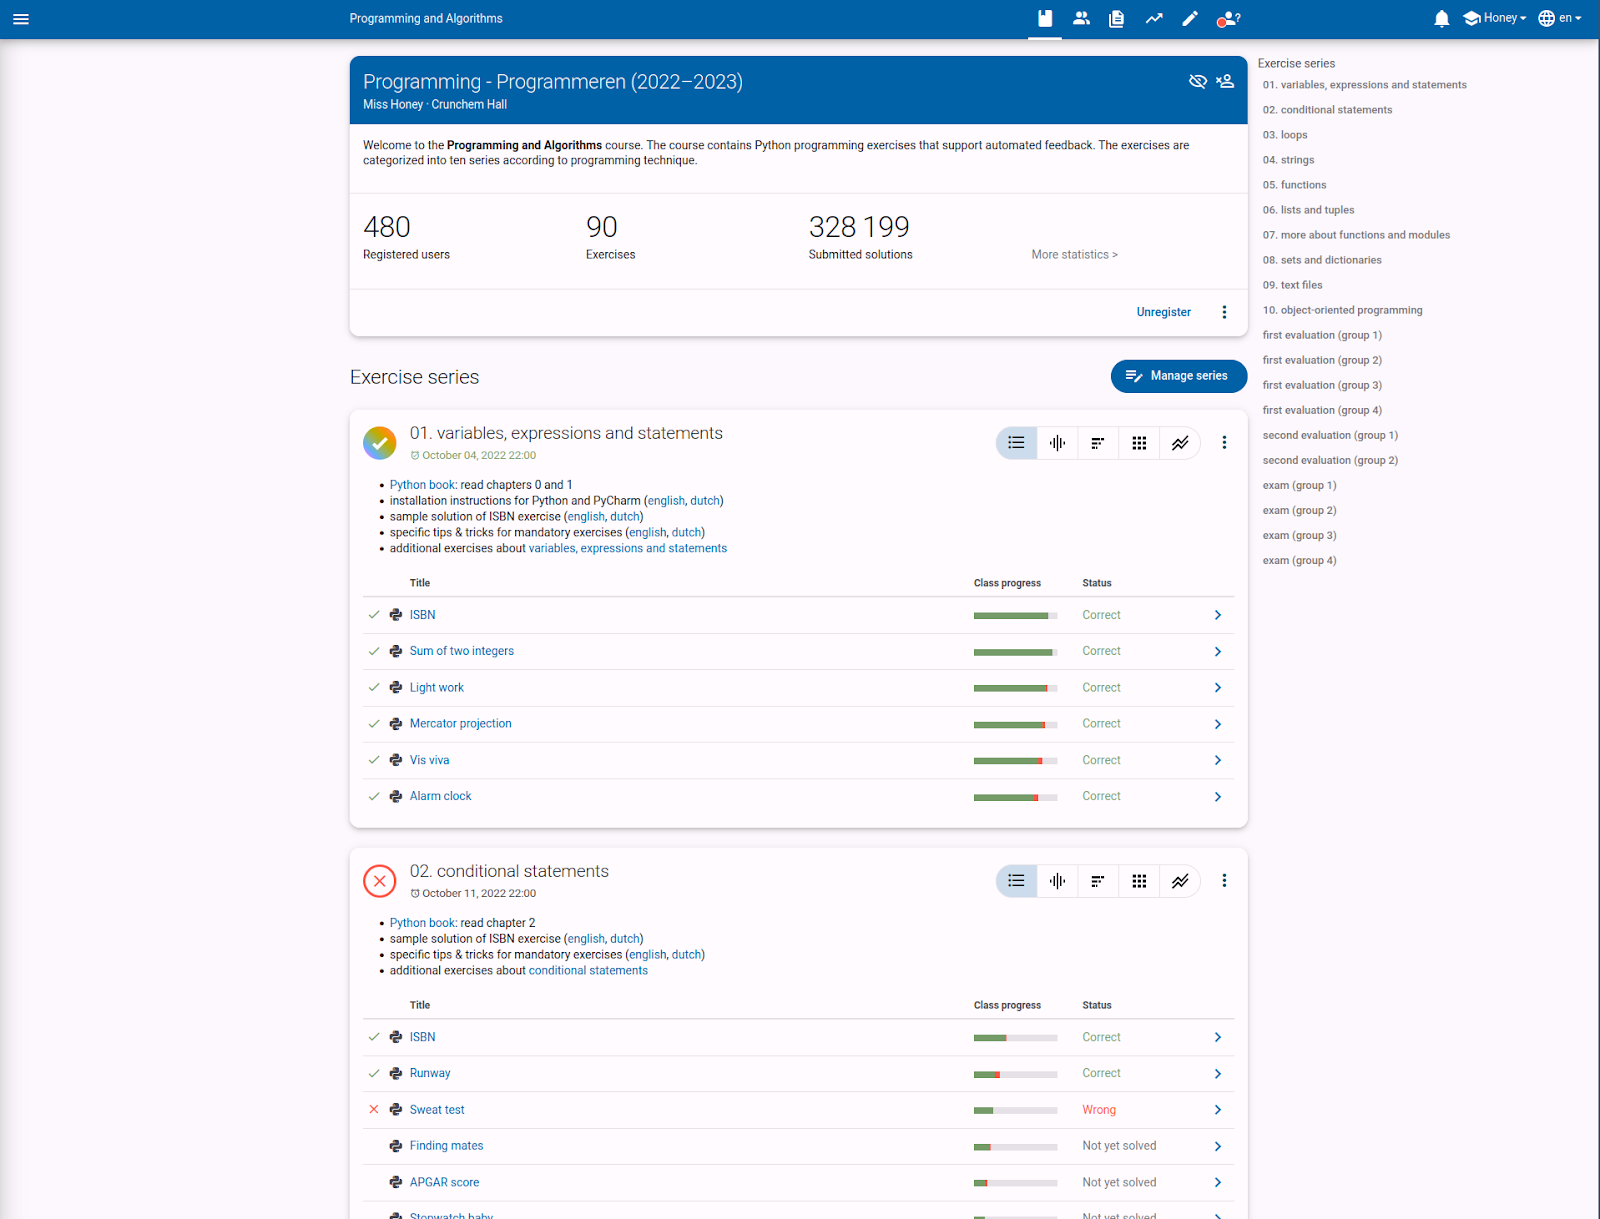Click the Python icon beside Alarm clock
The width and height of the screenshot is (1600, 1219).
(x=396, y=796)
